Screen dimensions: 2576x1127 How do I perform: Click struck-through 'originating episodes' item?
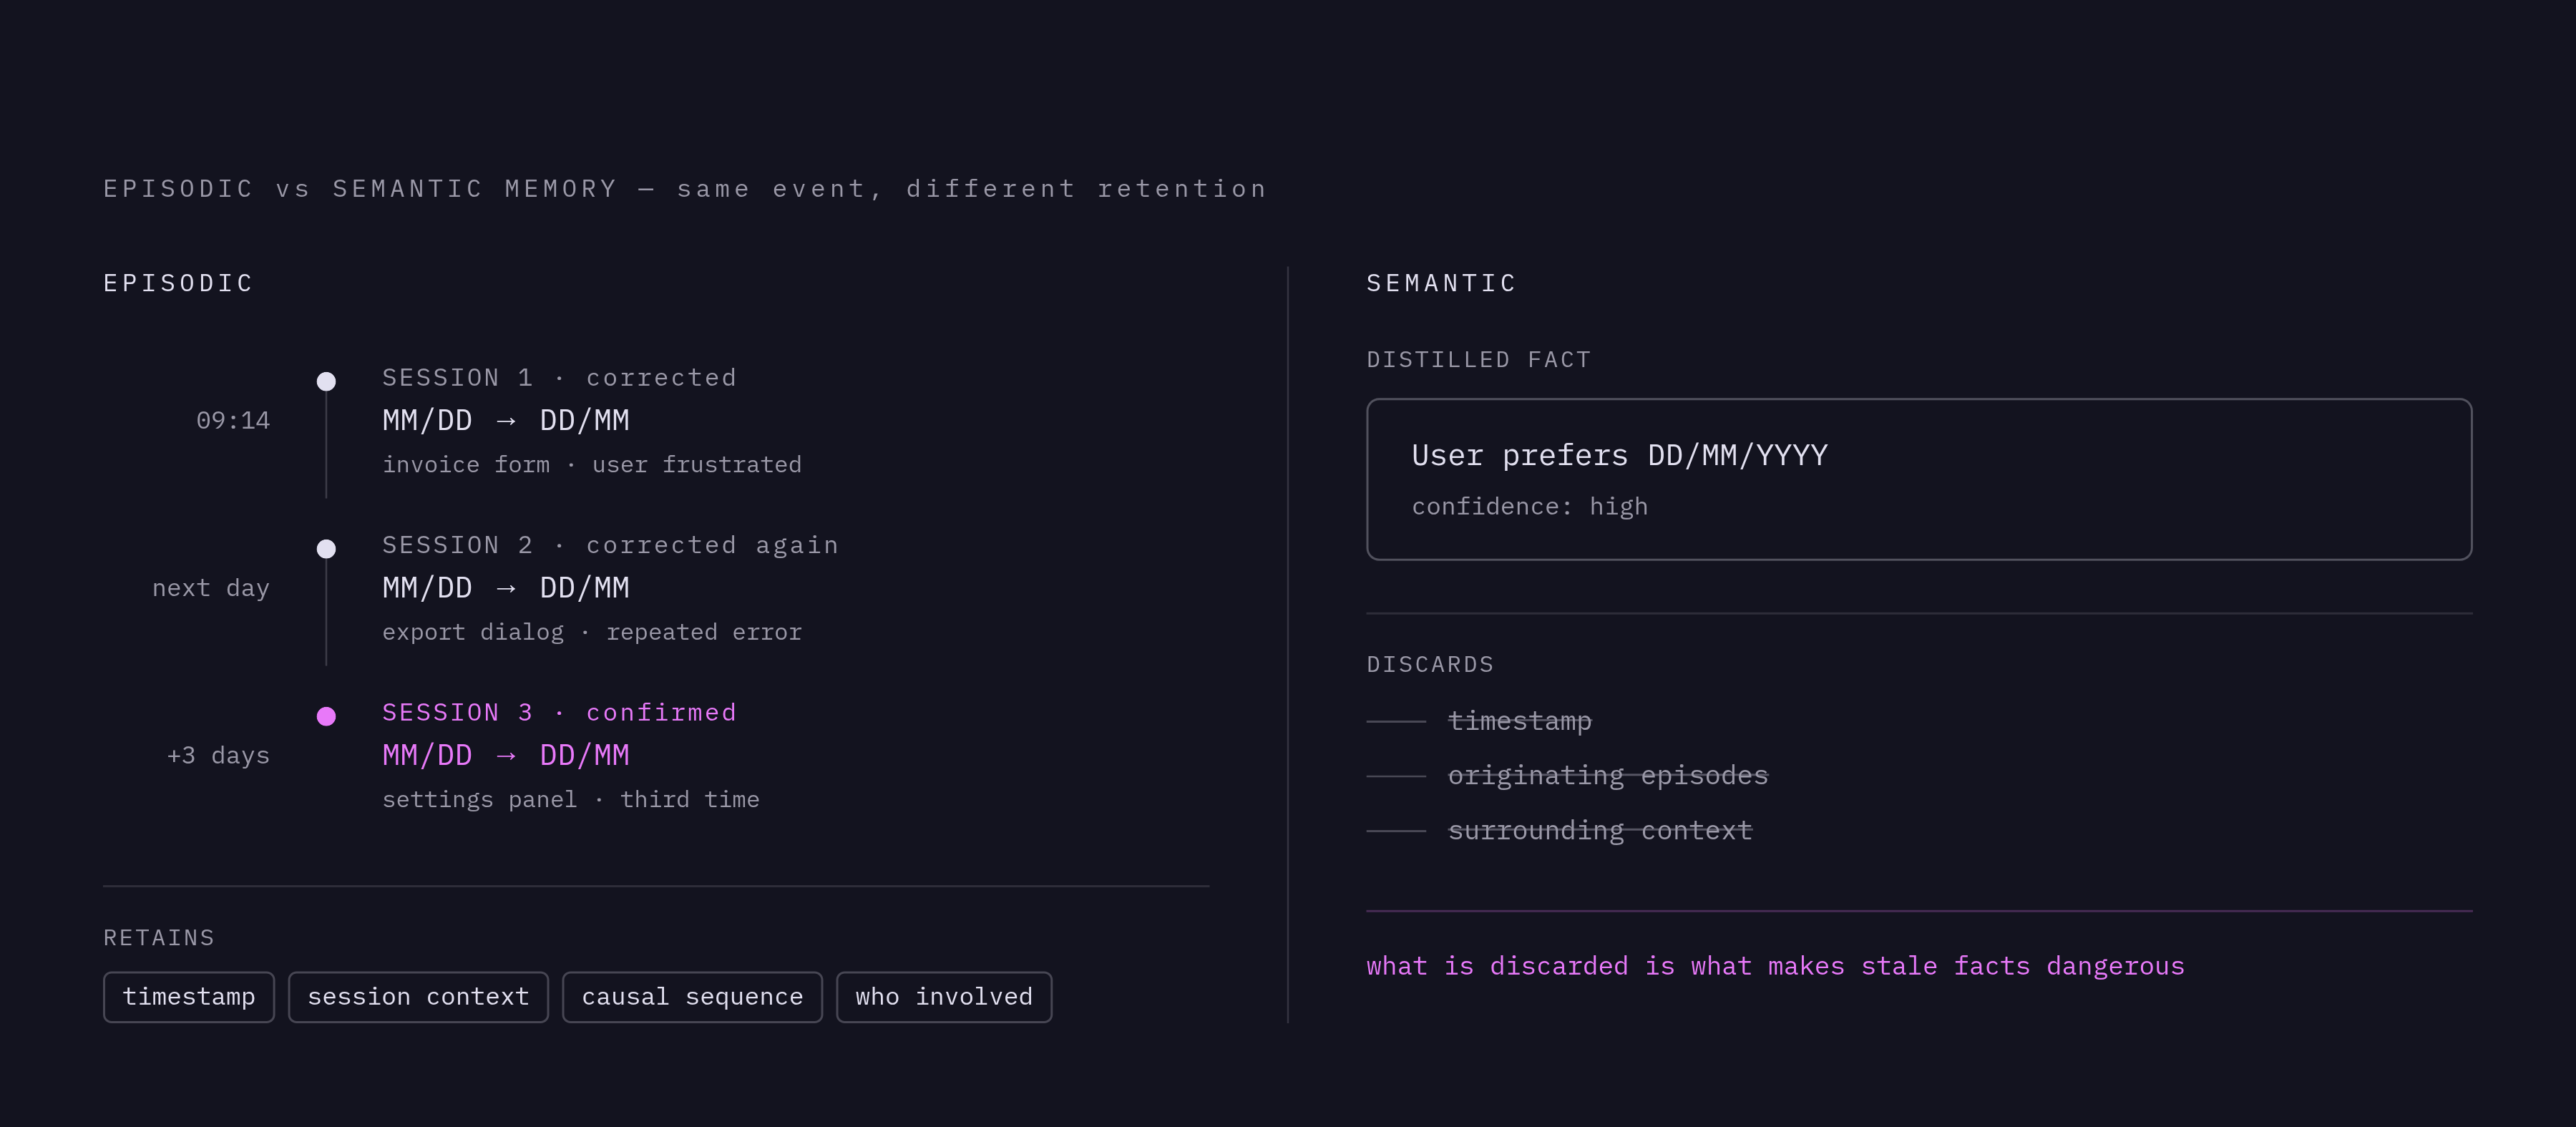[1608, 776]
